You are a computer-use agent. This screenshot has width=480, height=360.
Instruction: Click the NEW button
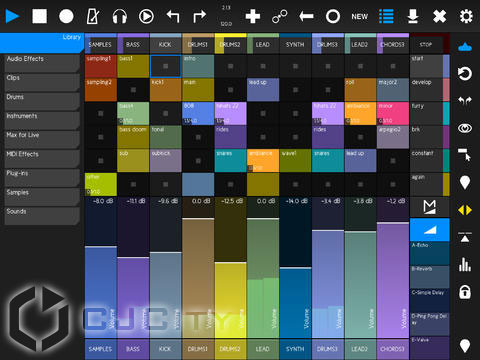pos(359,16)
